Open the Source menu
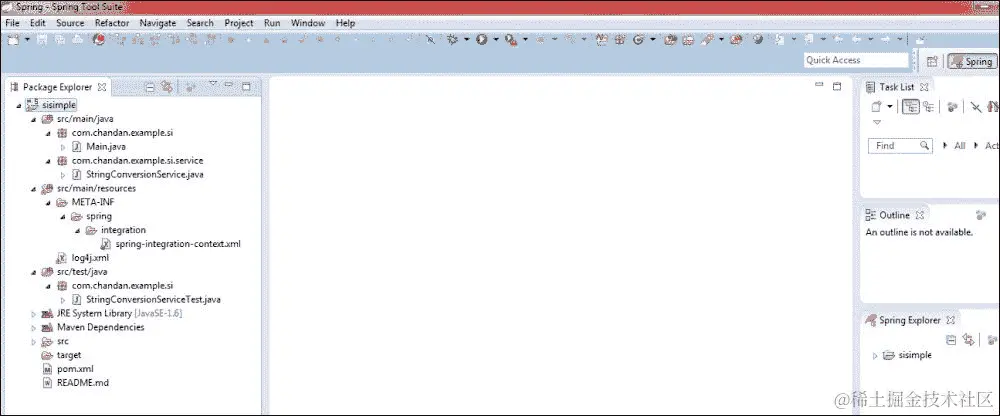The image size is (1000, 416). [70, 23]
